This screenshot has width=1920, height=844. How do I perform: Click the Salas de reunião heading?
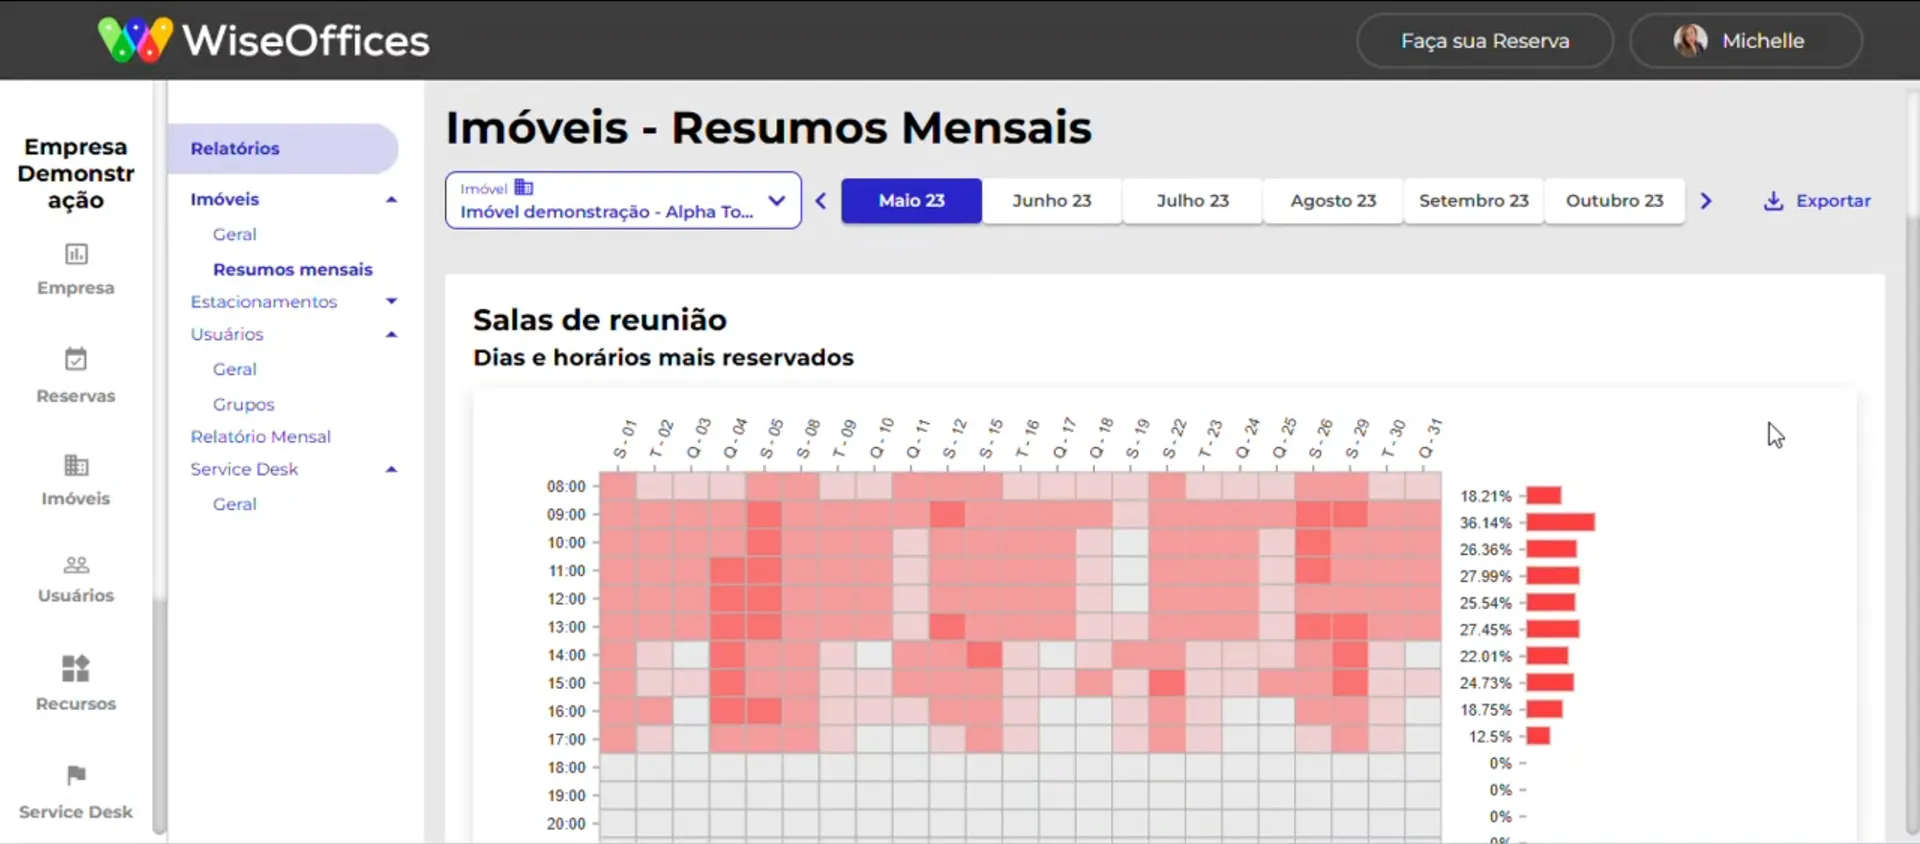coord(600,320)
